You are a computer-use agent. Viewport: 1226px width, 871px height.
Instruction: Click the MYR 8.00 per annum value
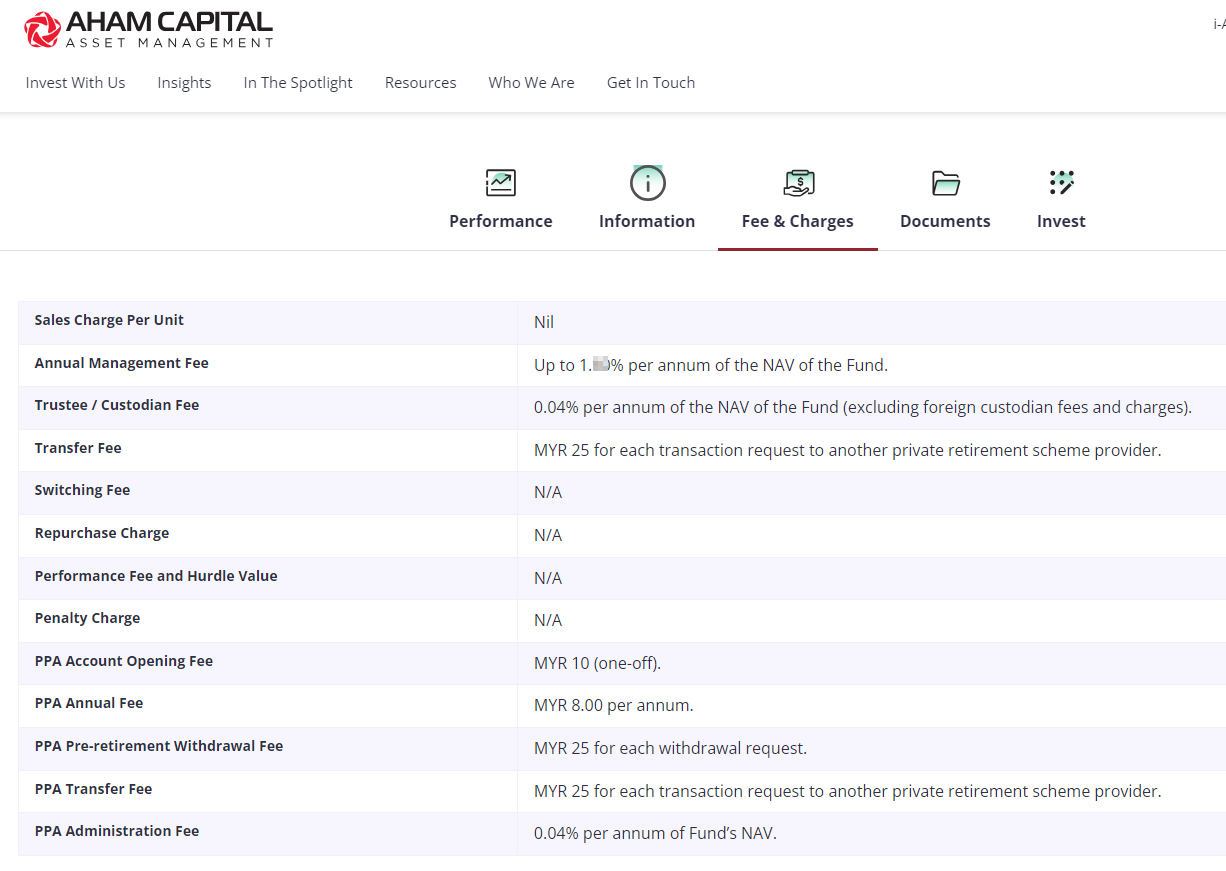click(614, 705)
